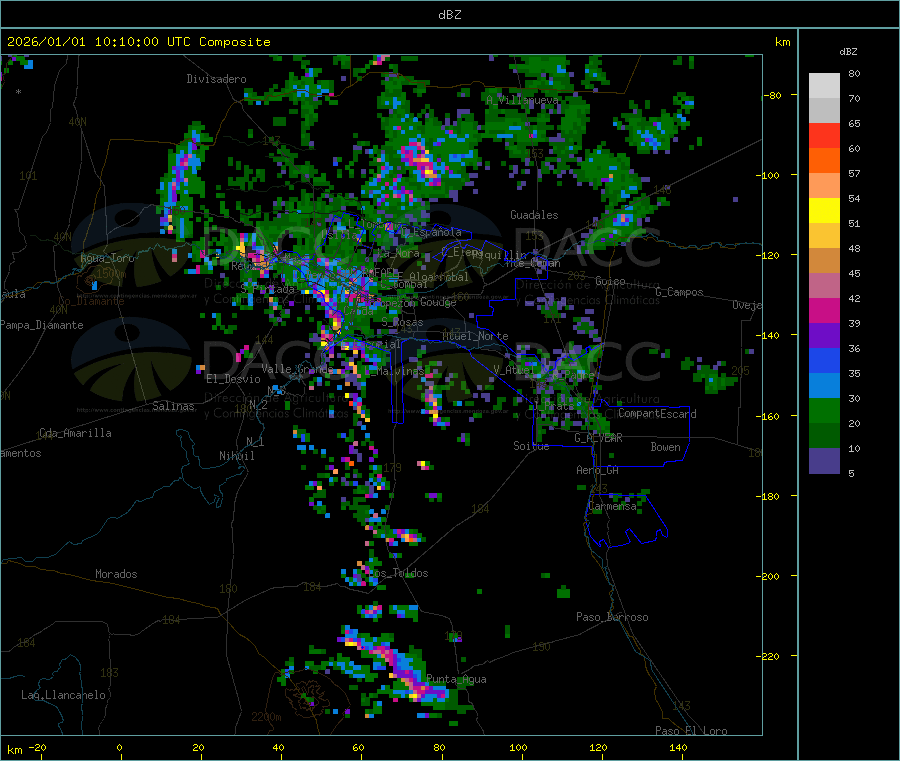Click the Aero_GA location label
Image resolution: width=900 pixels, height=761 pixels.
click(x=597, y=470)
